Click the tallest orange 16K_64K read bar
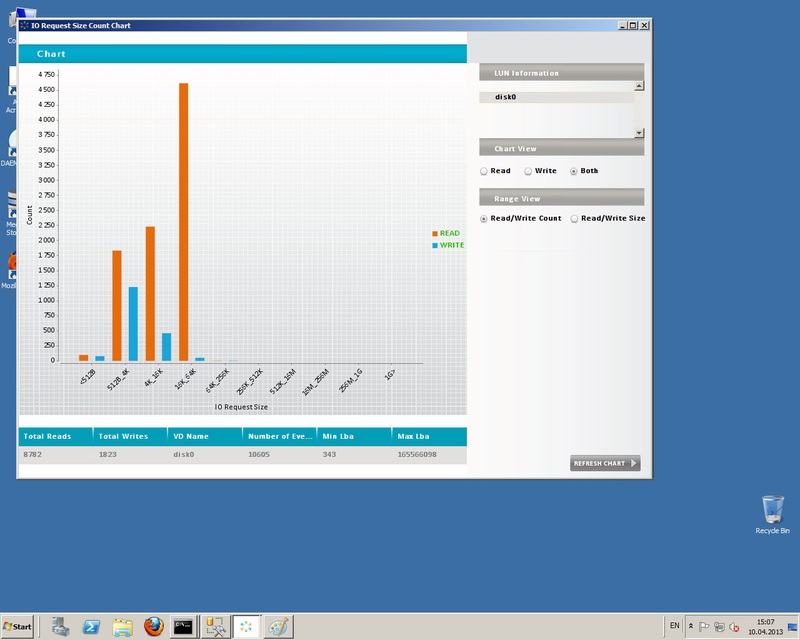The height and width of the screenshot is (640, 800). click(183, 222)
